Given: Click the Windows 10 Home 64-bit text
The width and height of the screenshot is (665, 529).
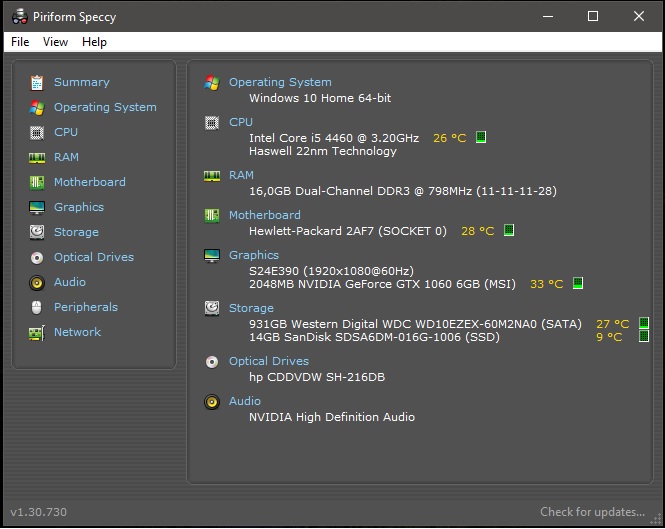Looking at the screenshot, I should 320,98.
